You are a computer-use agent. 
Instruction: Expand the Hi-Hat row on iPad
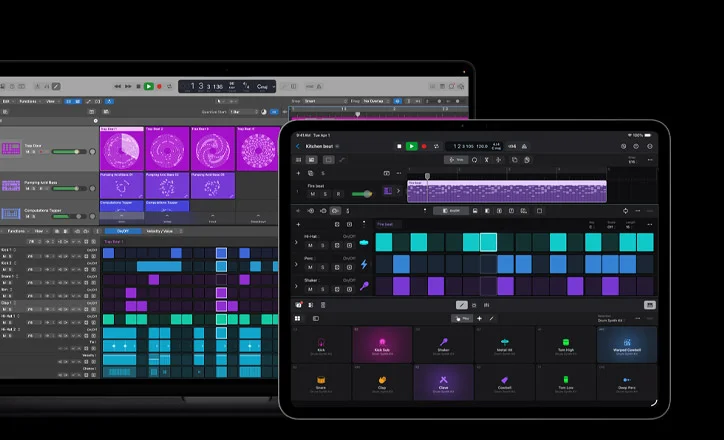[296, 242]
